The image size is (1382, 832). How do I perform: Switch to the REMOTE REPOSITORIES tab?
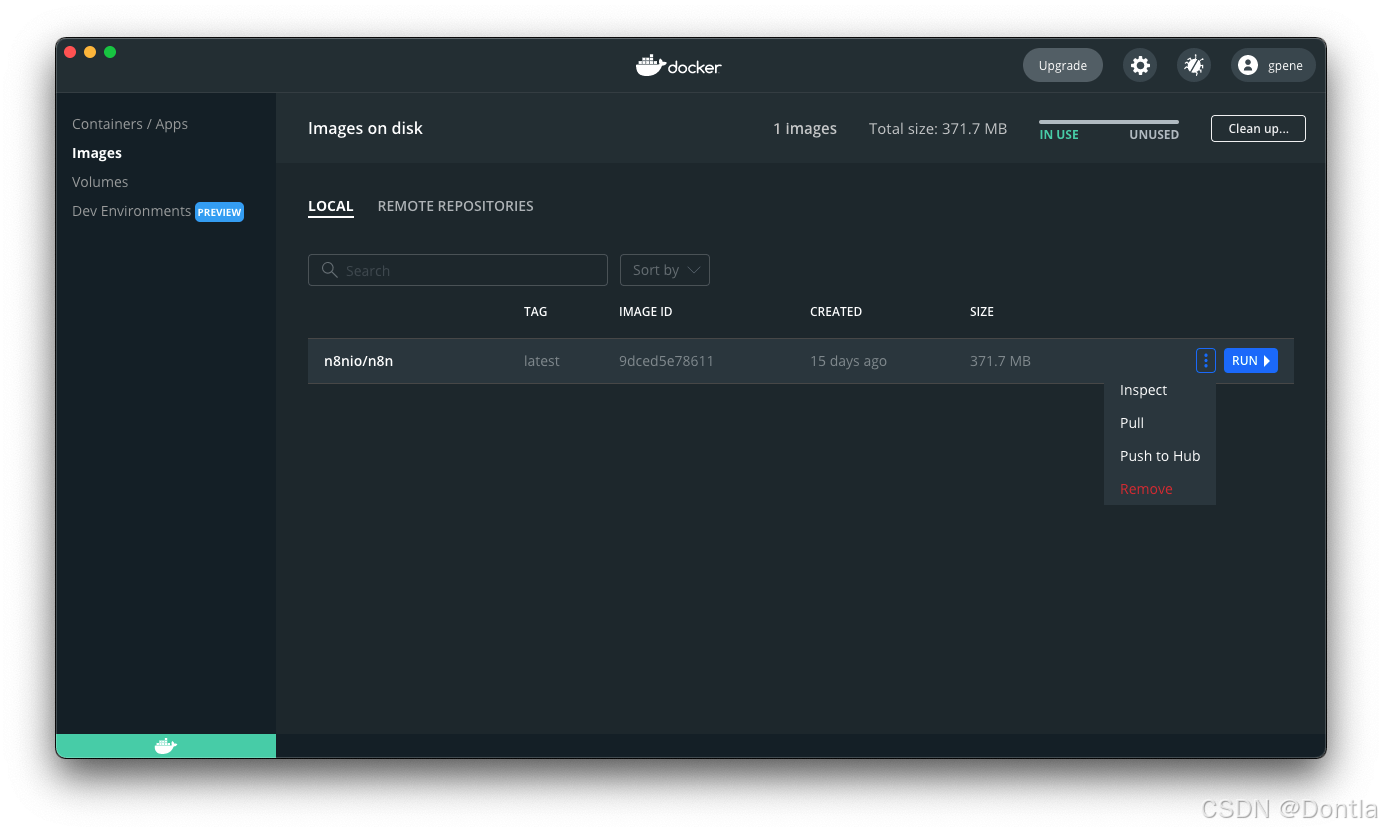455,206
